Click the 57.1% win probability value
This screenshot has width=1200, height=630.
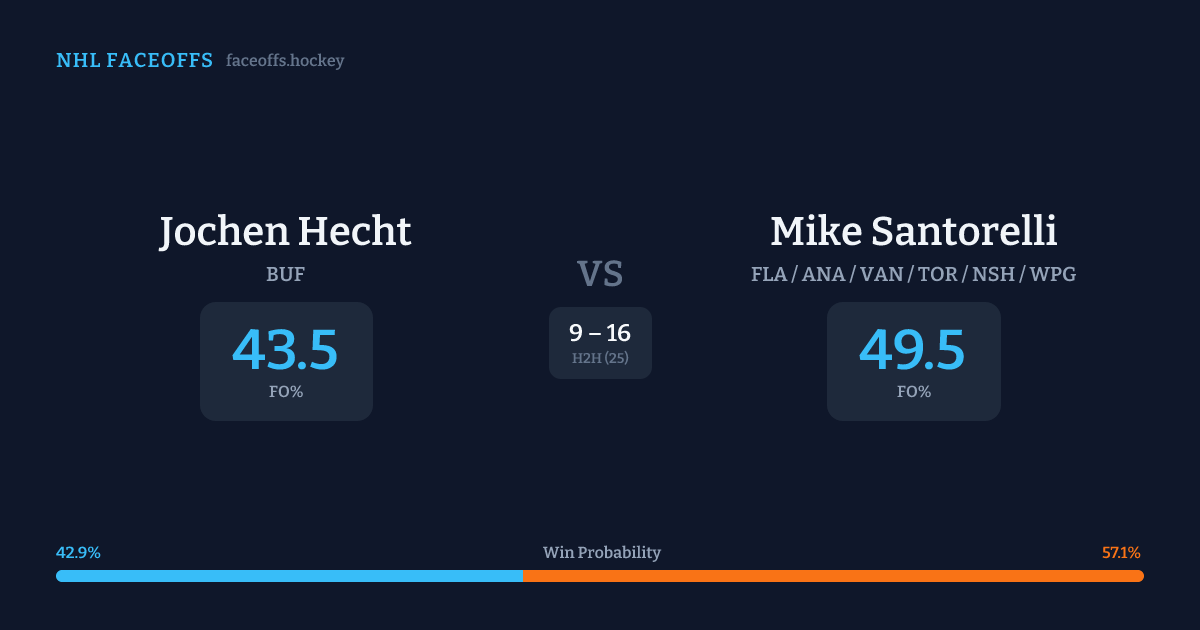tap(1121, 553)
